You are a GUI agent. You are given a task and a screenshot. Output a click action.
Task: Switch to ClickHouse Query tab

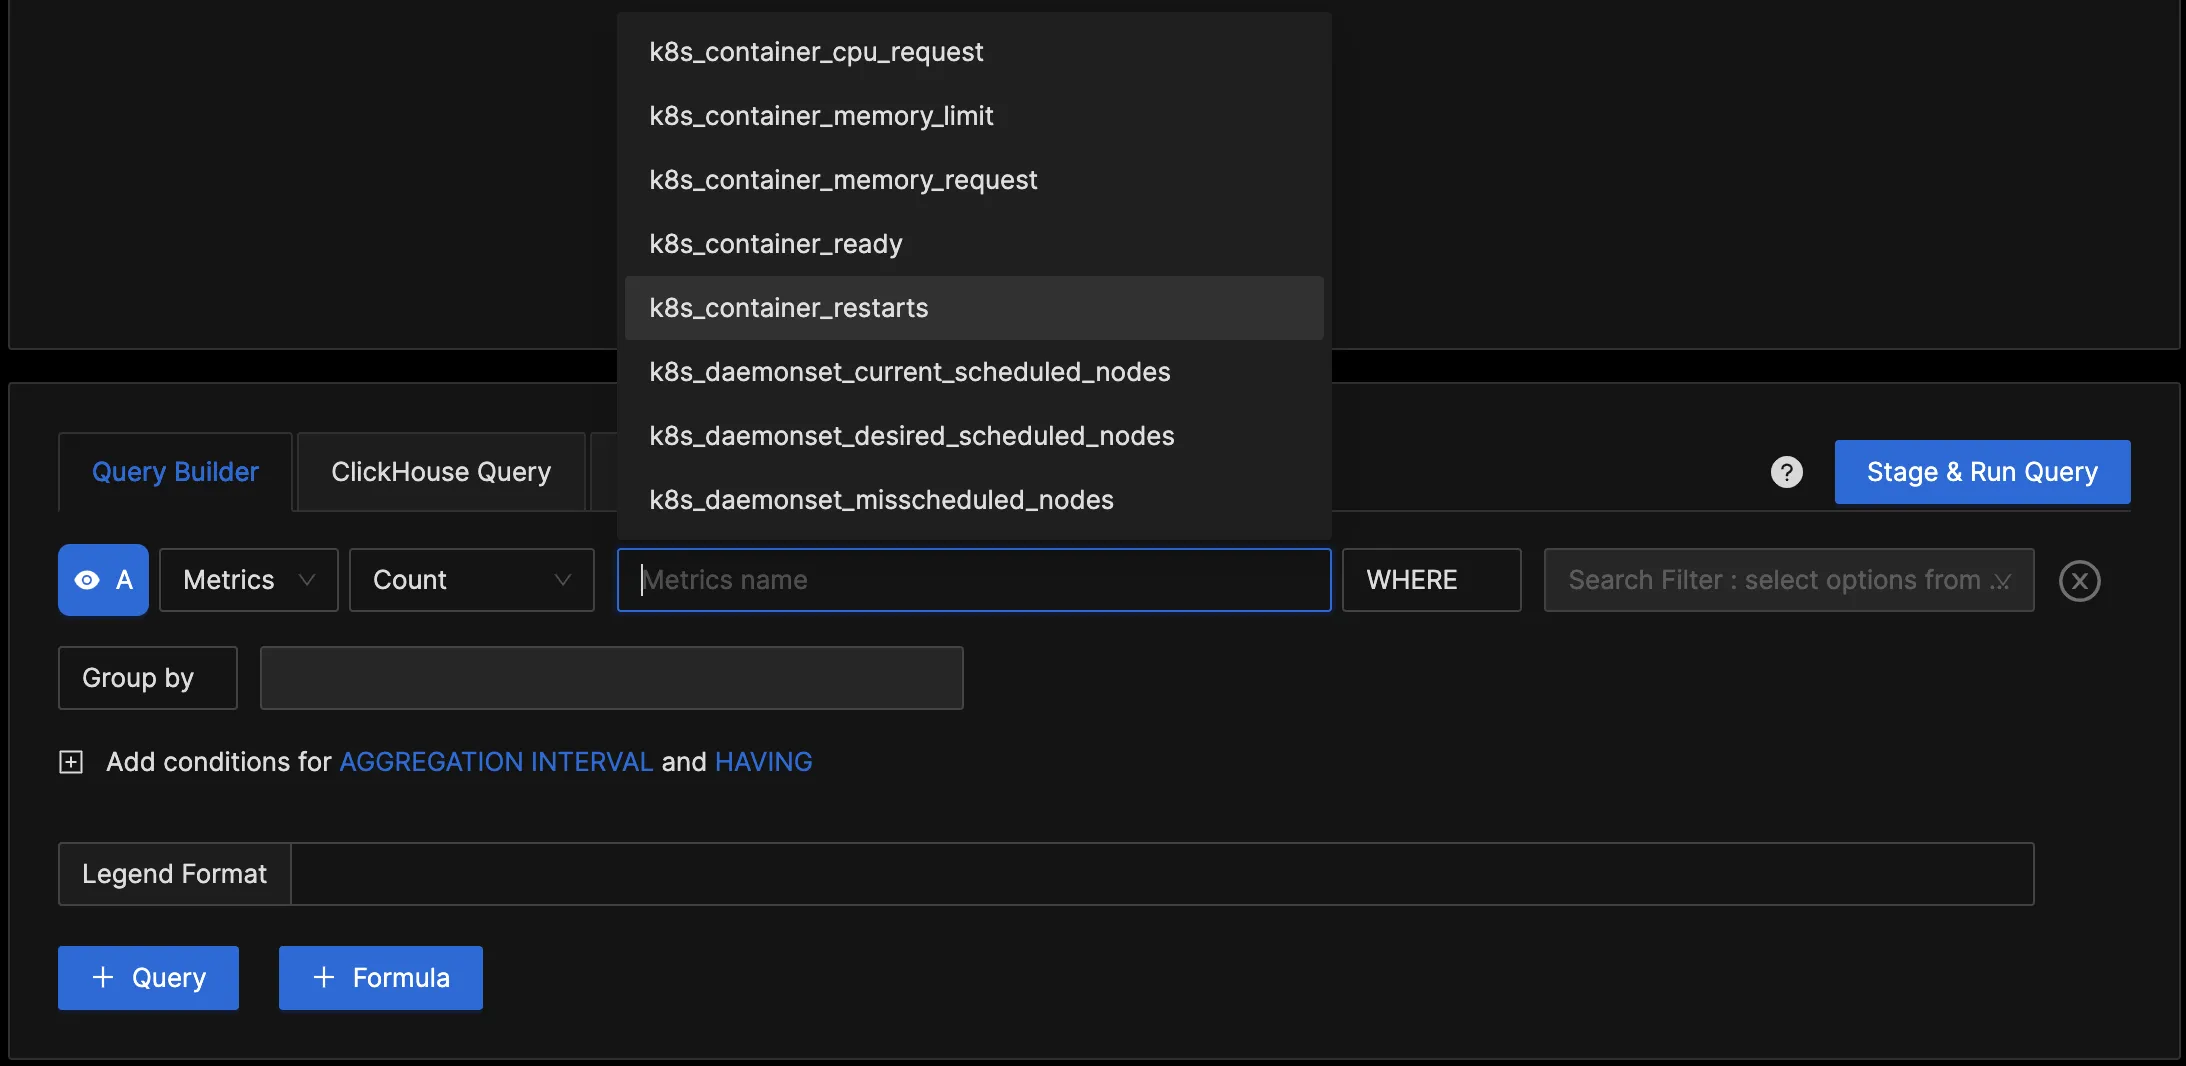click(x=441, y=472)
